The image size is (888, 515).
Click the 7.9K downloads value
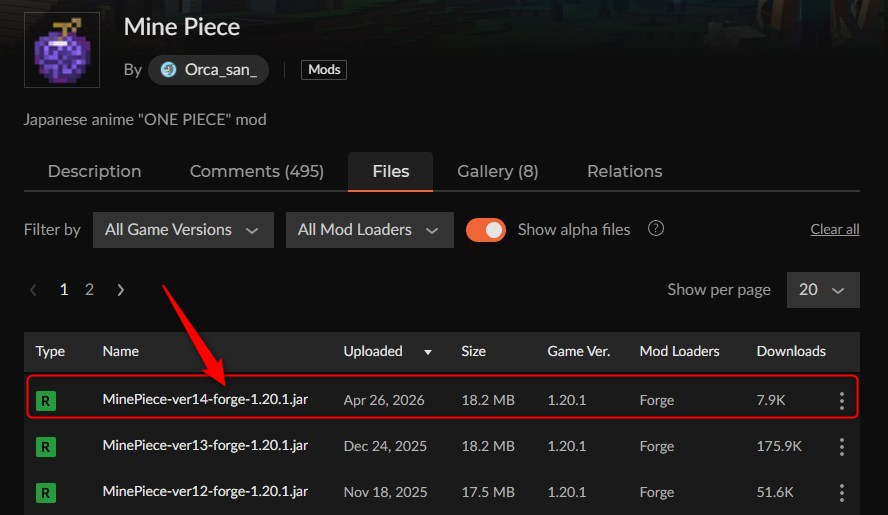pos(771,400)
